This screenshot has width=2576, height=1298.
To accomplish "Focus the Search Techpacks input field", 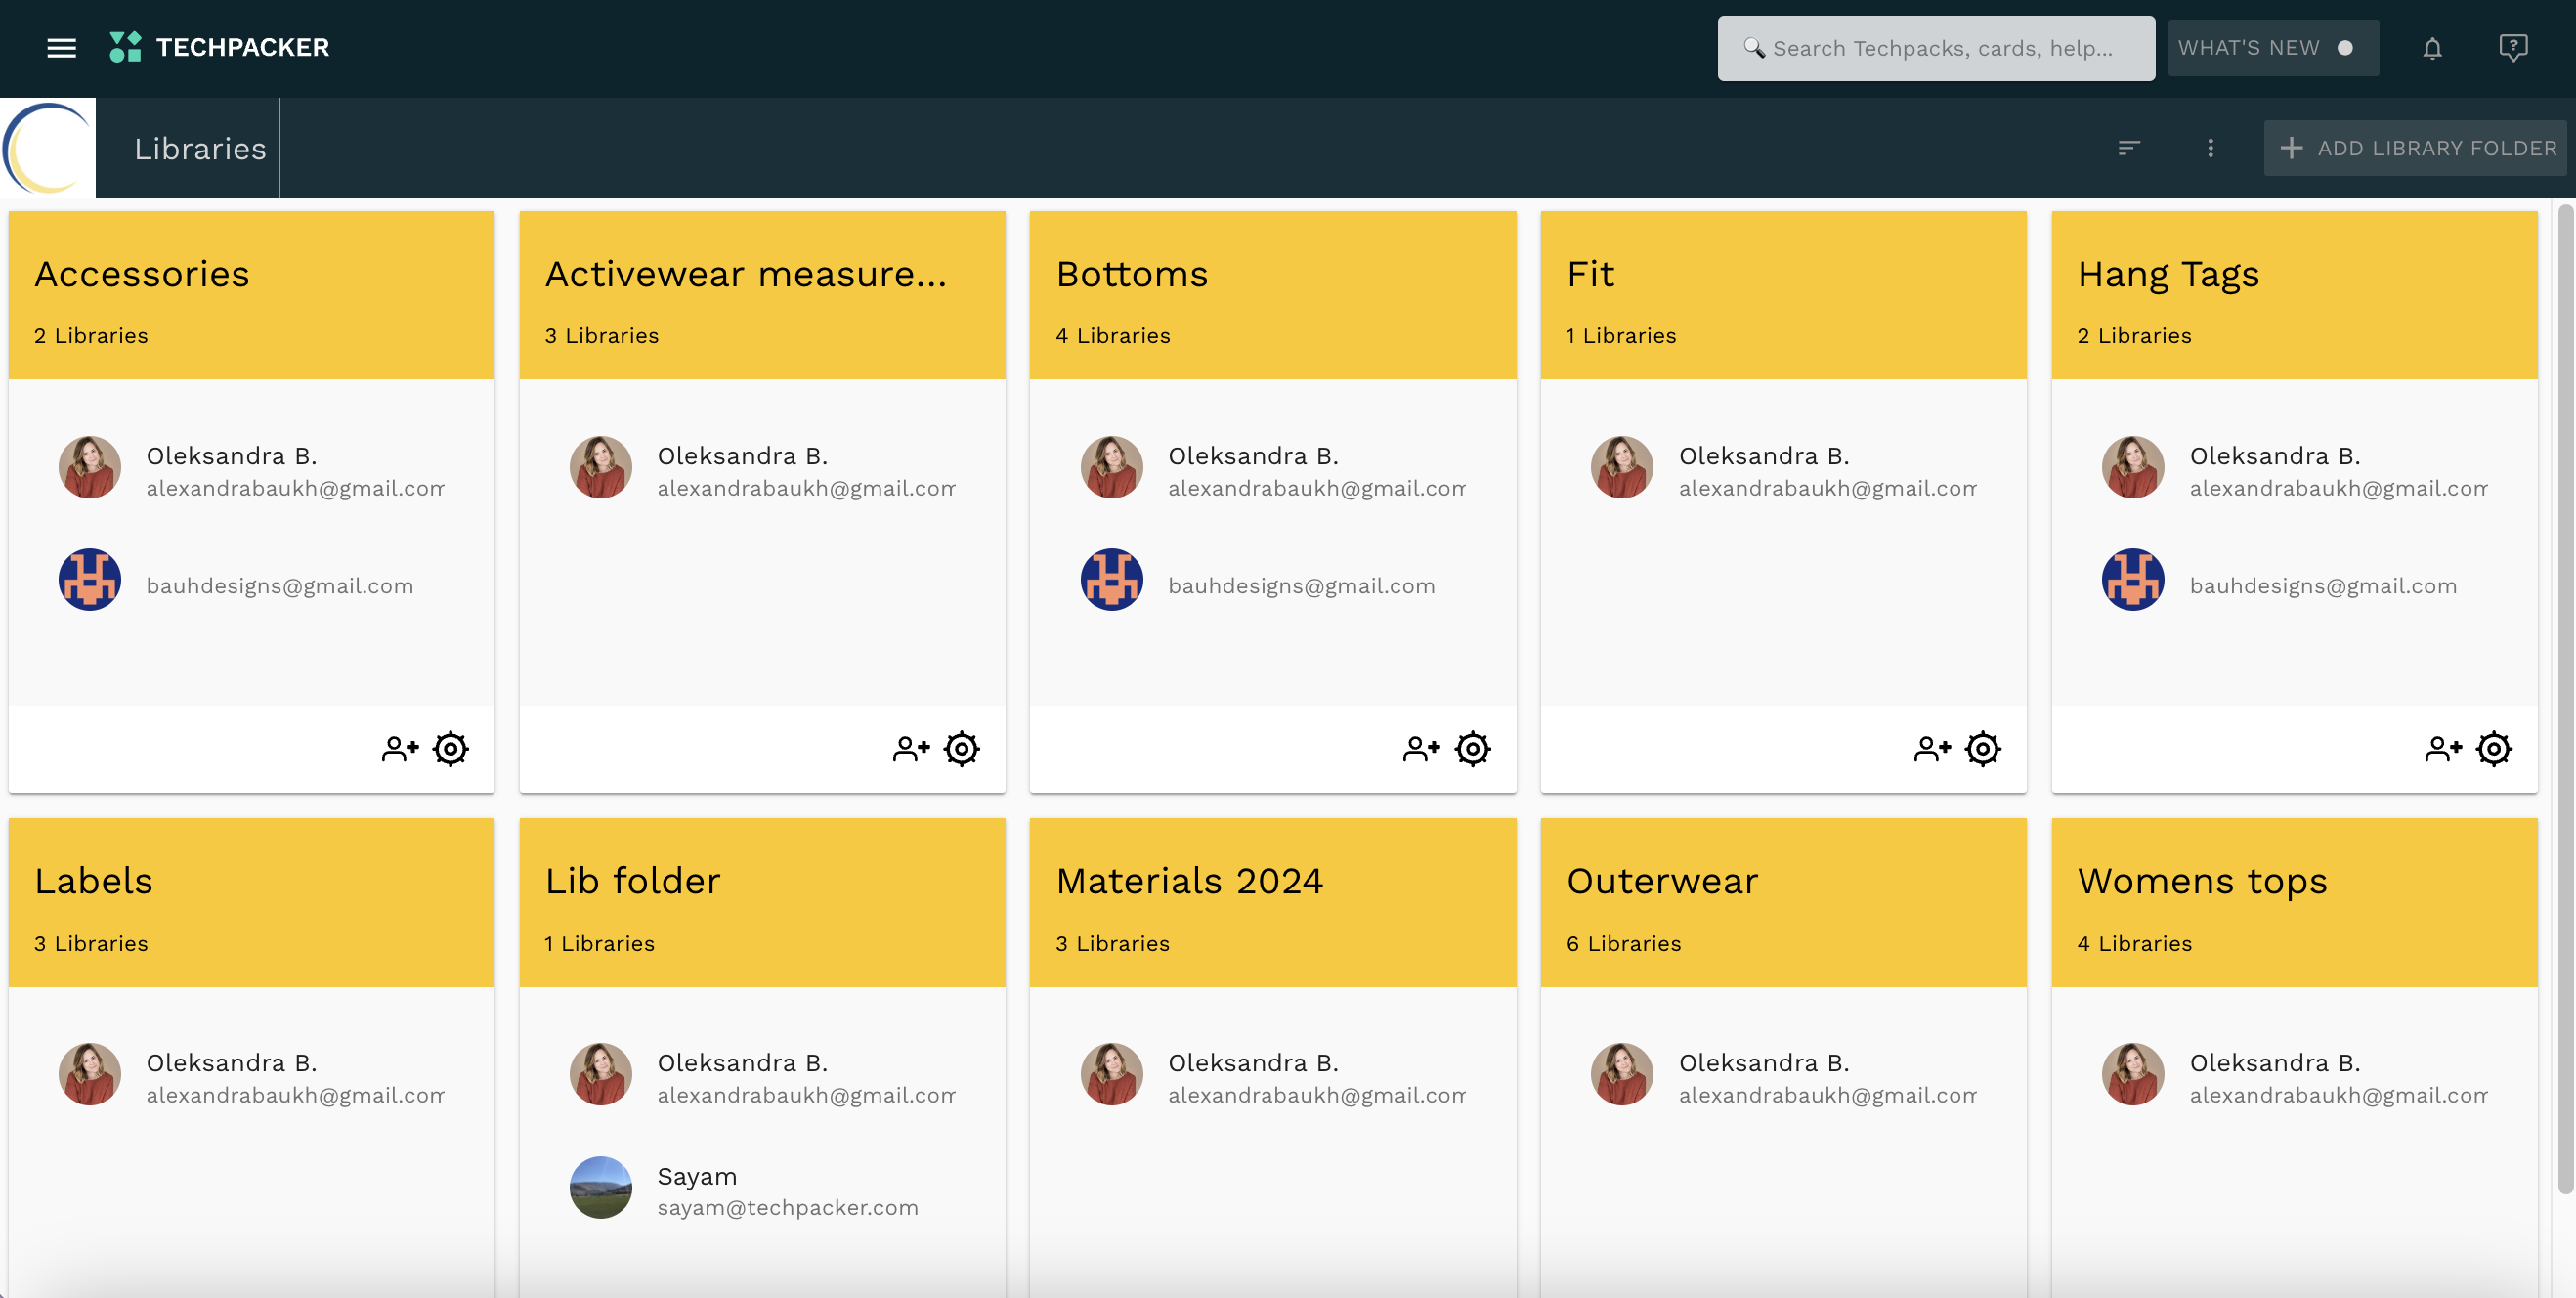I will pyautogui.click(x=1936, y=48).
